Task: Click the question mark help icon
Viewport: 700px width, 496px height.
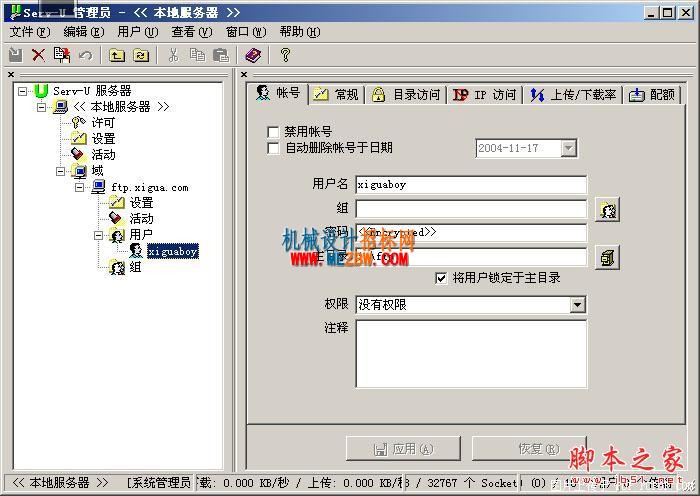Action: tap(285, 55)
